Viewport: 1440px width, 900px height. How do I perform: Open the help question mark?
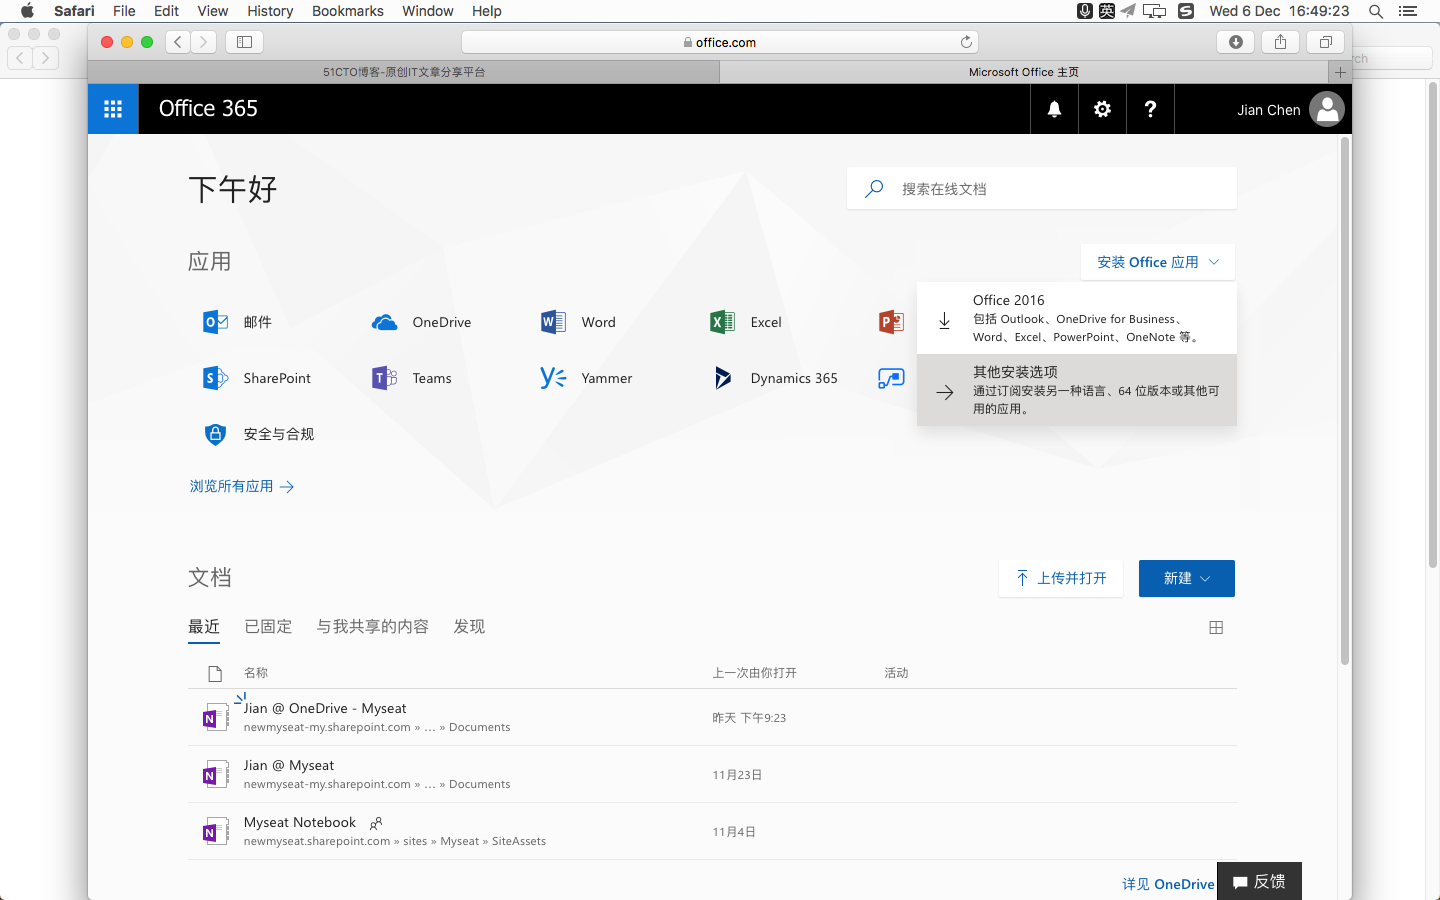[1150, 109]
